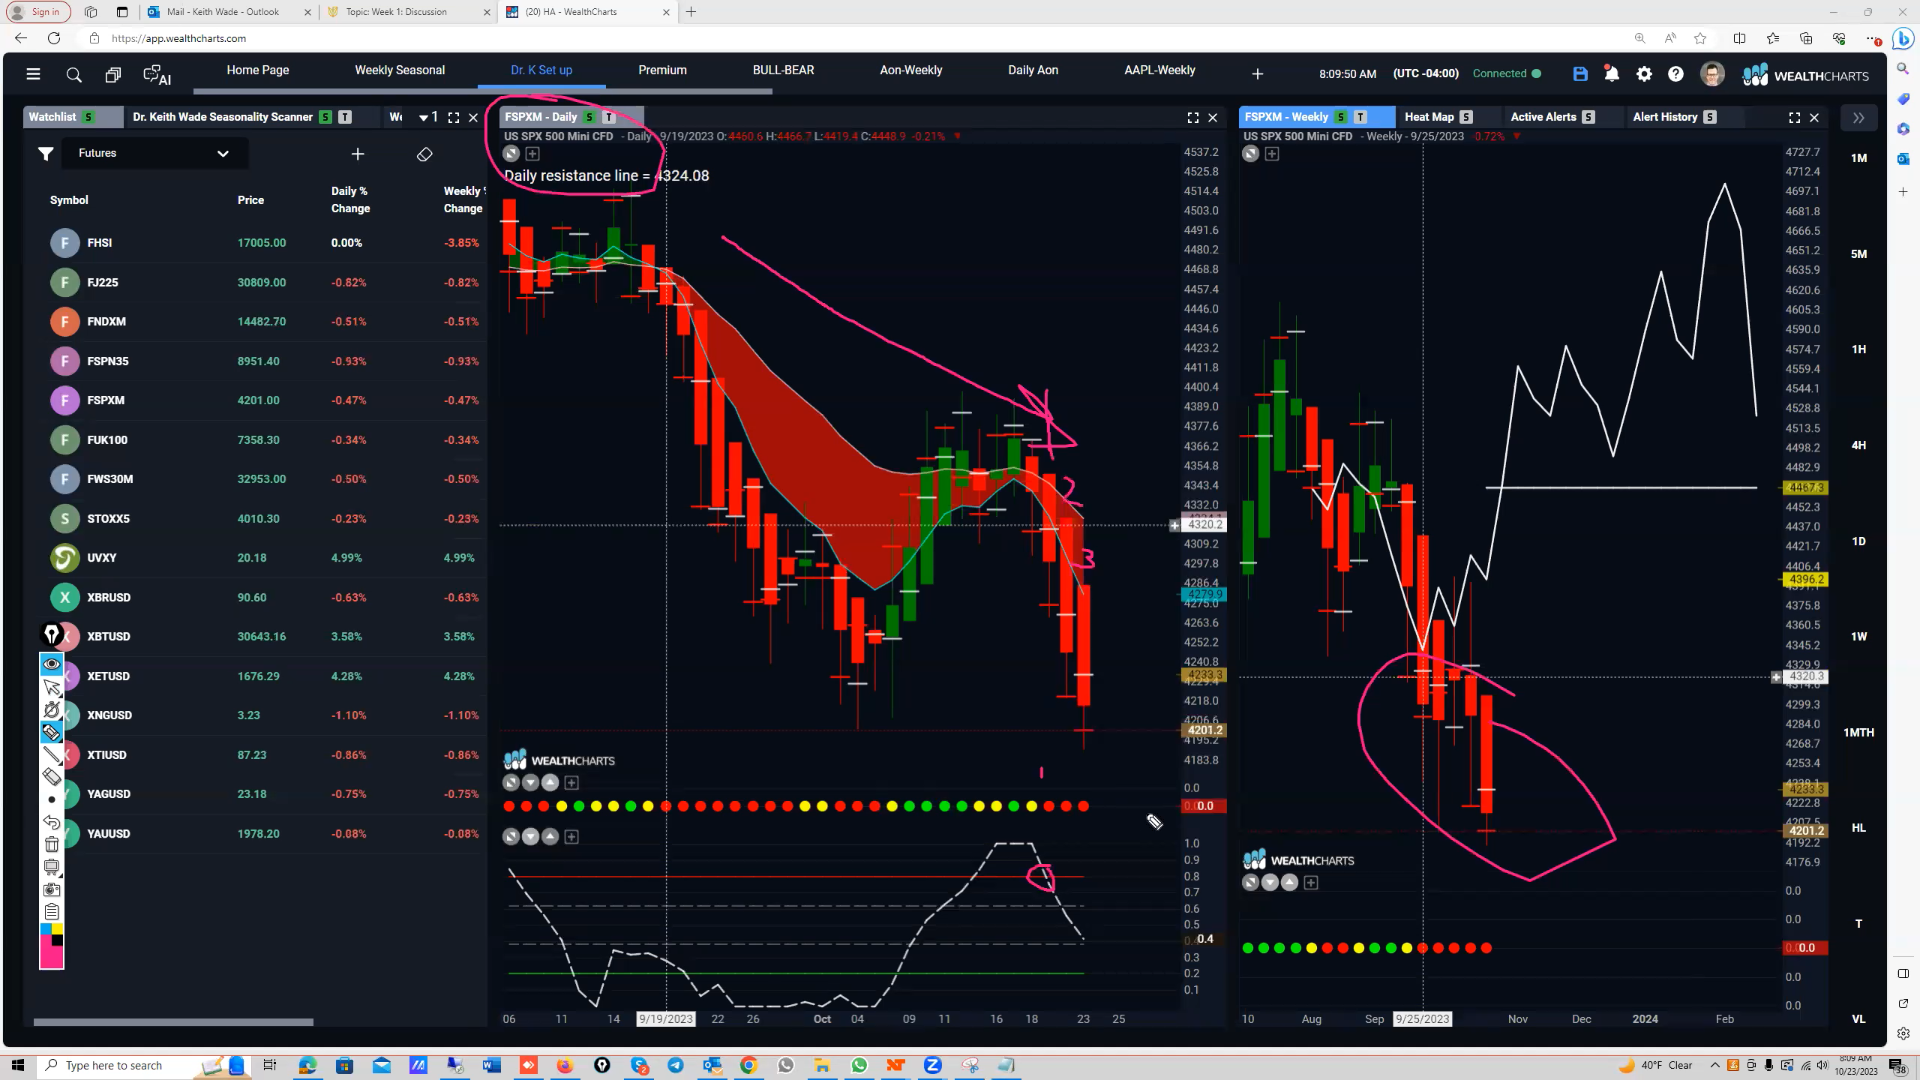Switch to Premium workspace tab

(662, 70)
